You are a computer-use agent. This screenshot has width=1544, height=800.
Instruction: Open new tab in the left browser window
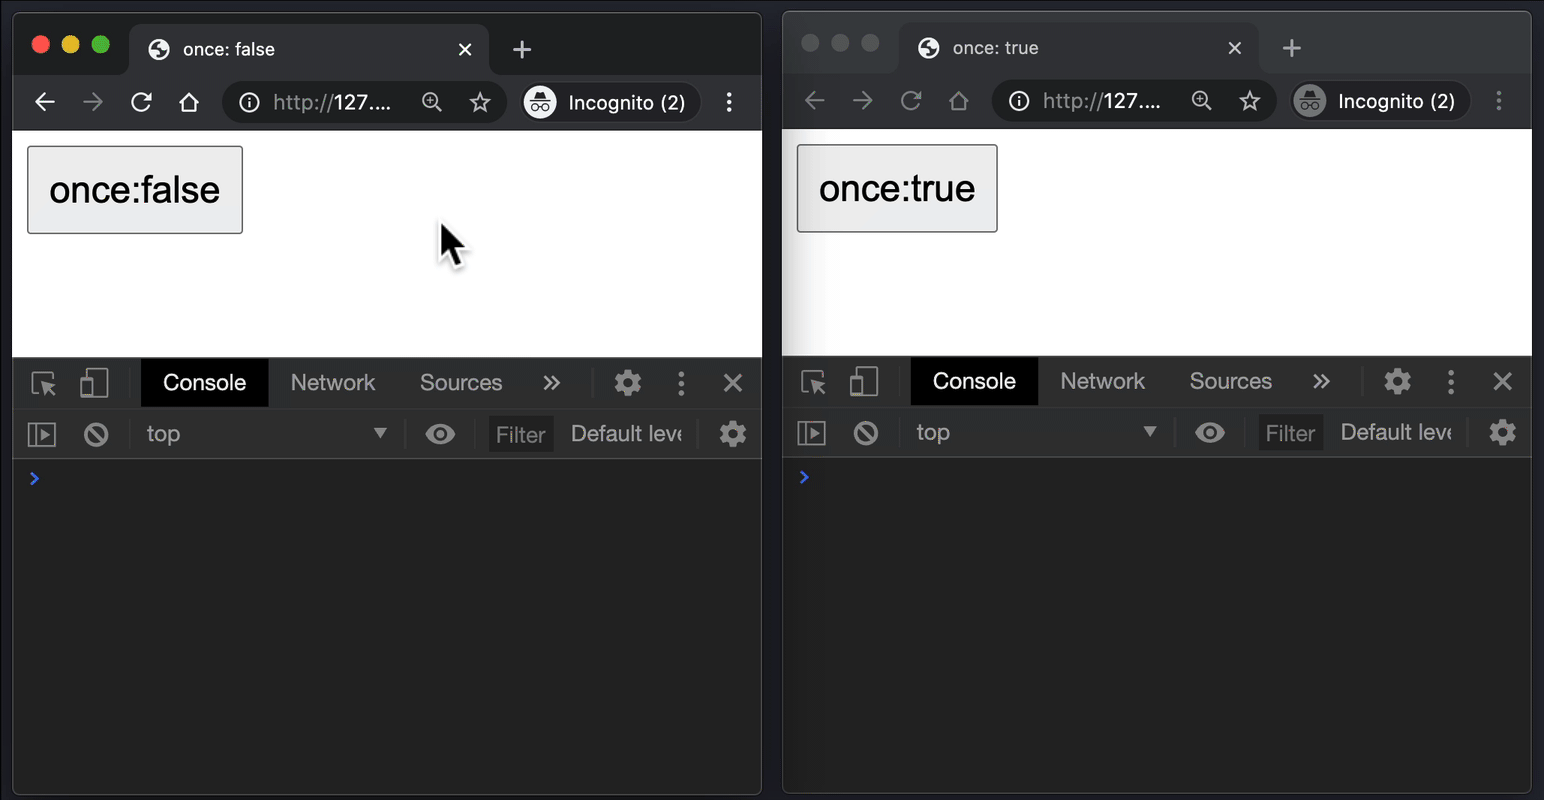[x=522, y=49]
